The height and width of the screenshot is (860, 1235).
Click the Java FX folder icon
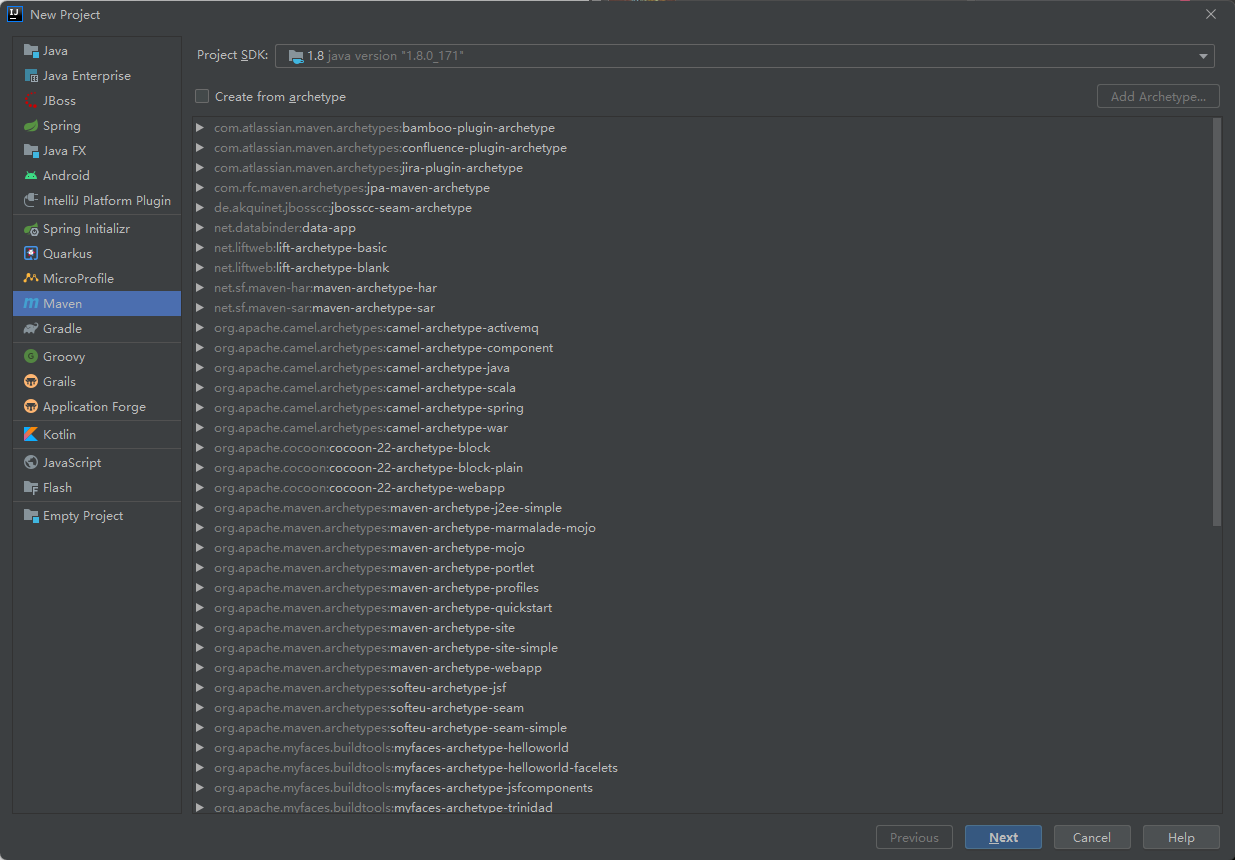click(31, 151)
